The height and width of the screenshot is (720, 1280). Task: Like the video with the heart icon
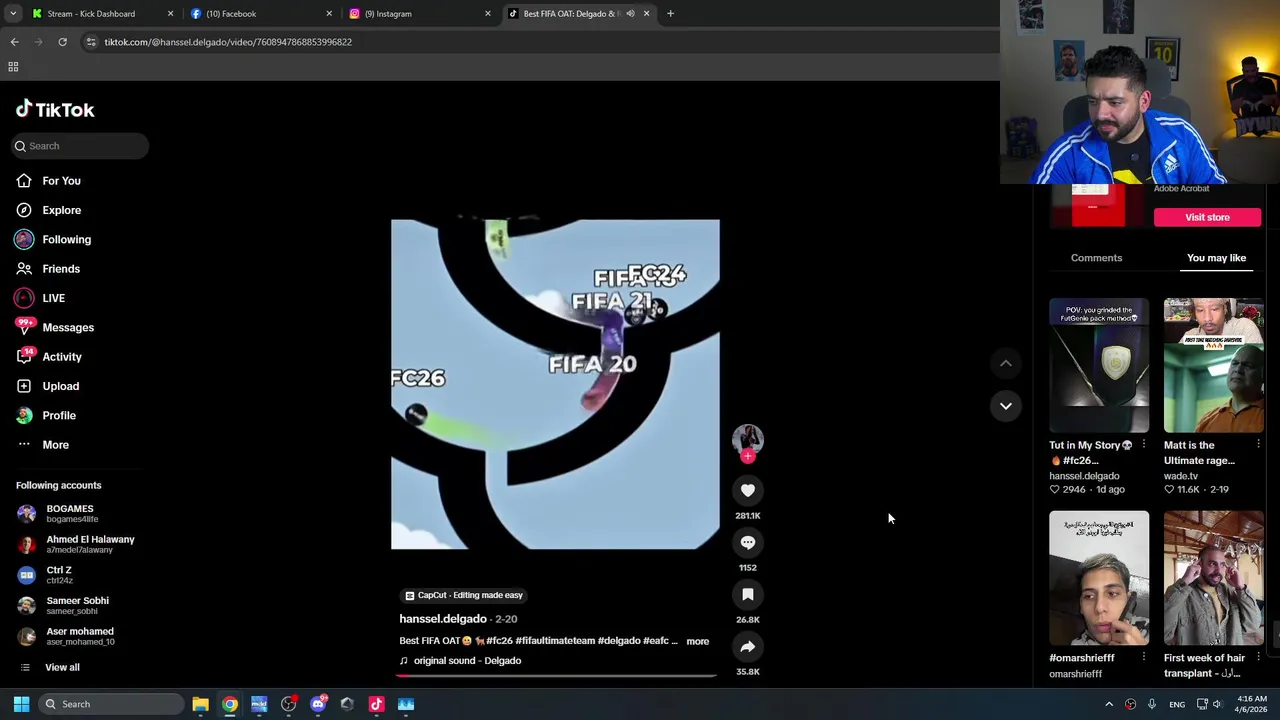(747, 491)
